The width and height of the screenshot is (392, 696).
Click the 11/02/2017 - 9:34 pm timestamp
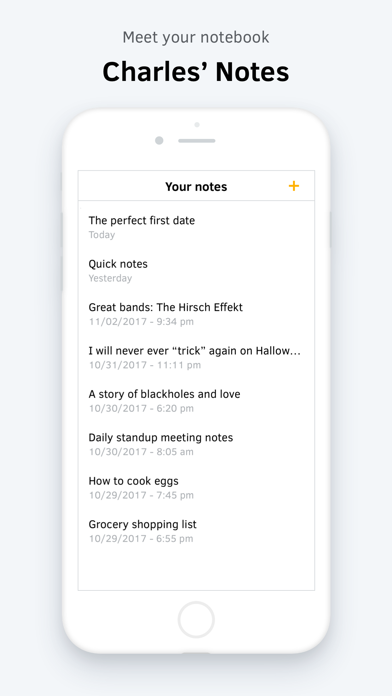pyautogui.click(x=141, y=321)
